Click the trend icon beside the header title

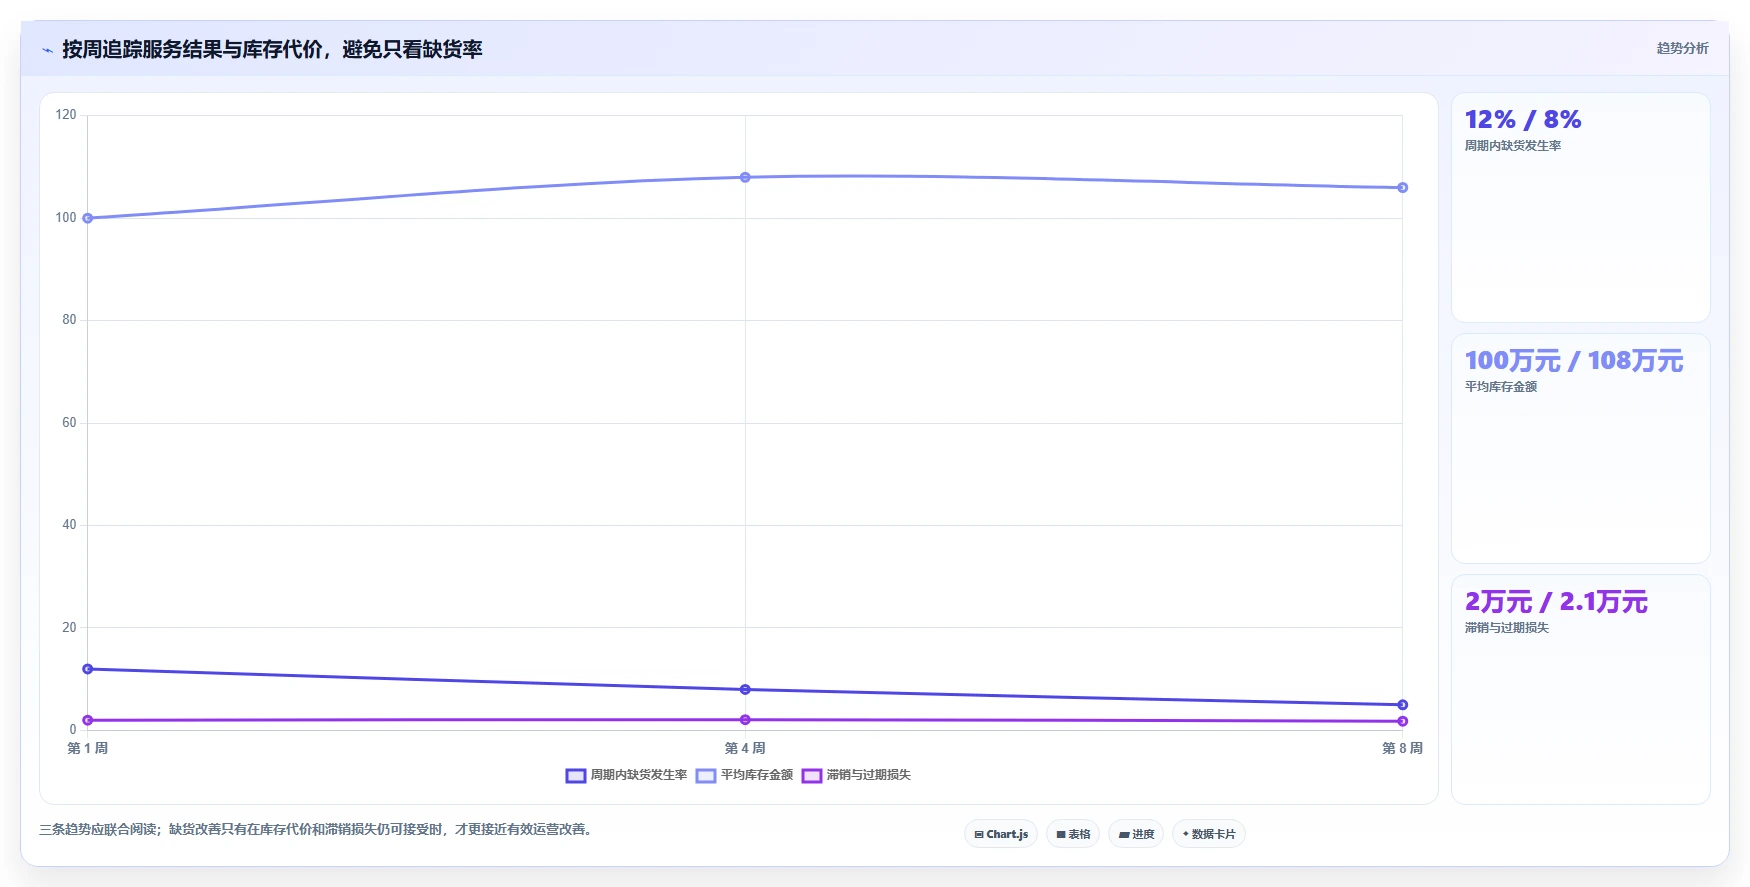click(x=47, y=50)
